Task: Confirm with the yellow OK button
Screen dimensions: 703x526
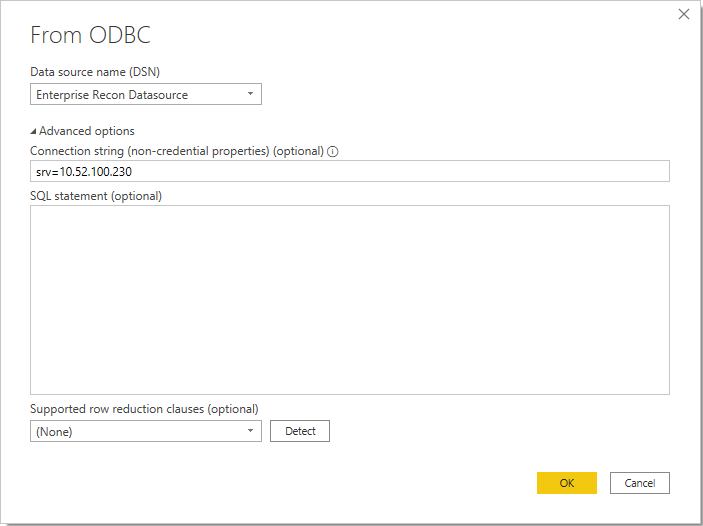Action: point(566,483)
